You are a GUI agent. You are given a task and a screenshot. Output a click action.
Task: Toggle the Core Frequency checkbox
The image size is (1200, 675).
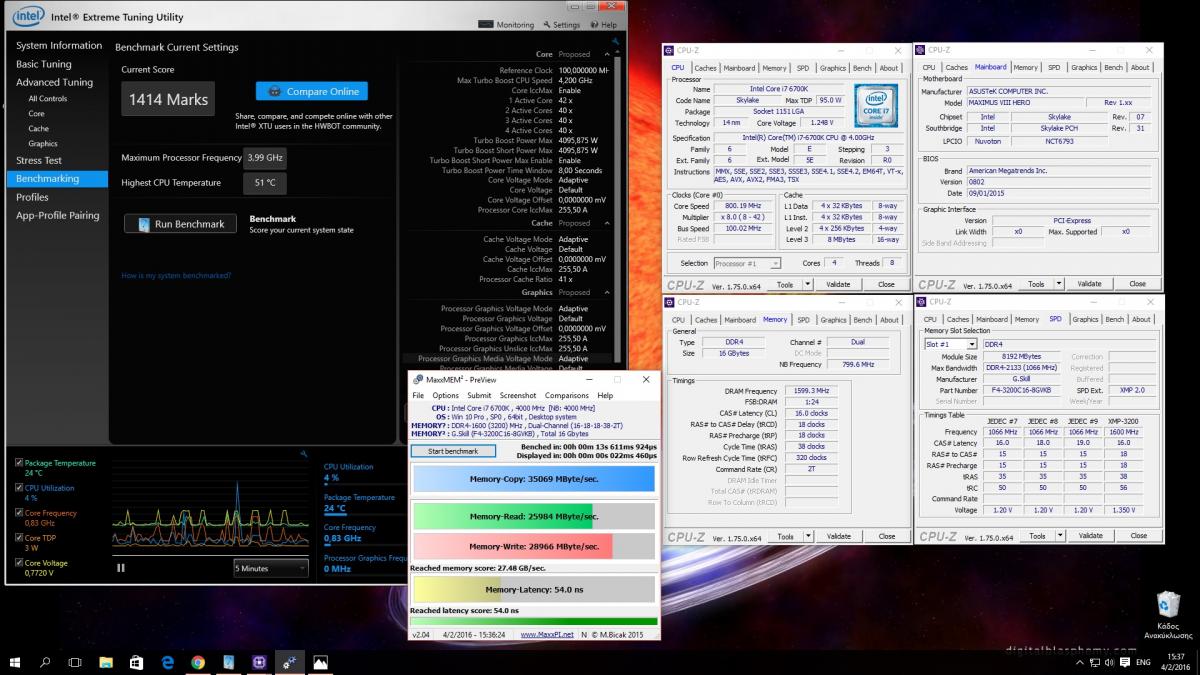(20, 513)
